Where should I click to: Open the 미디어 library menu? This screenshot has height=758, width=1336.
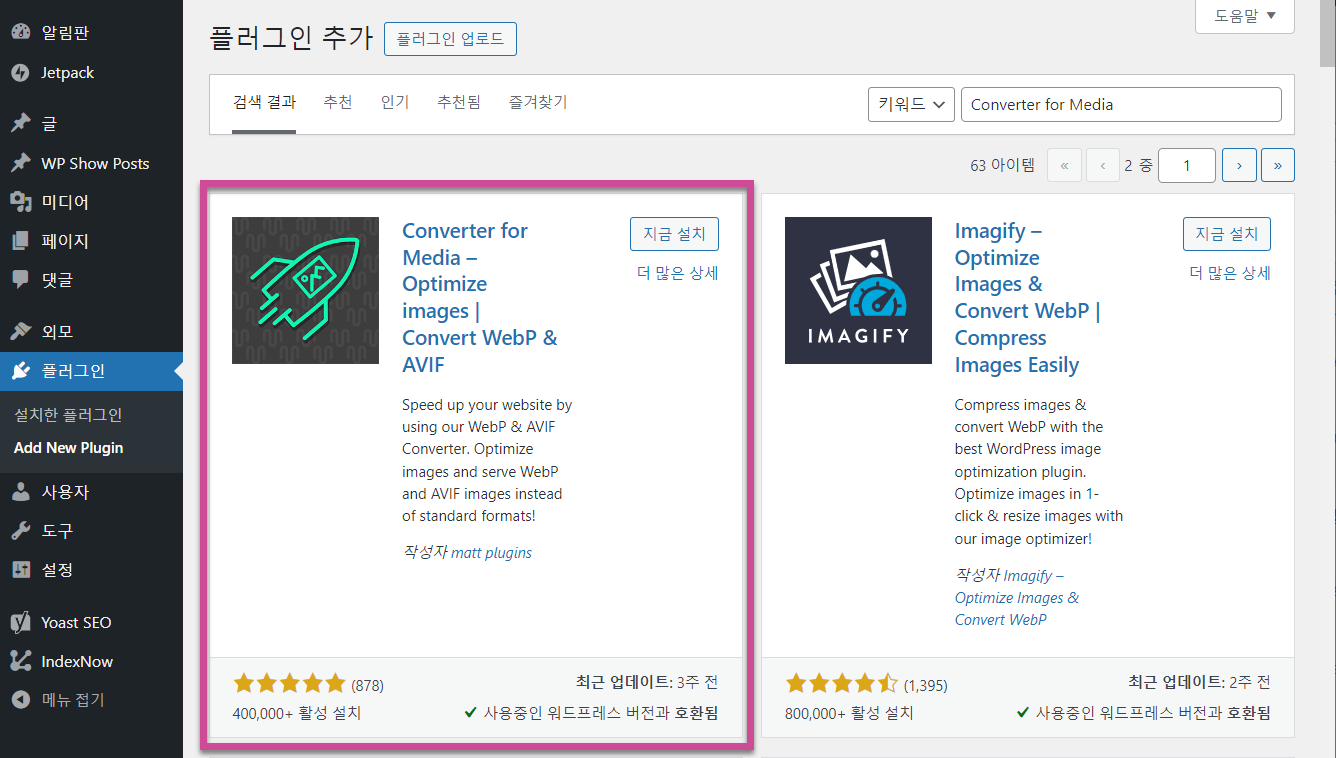[91, 202]
